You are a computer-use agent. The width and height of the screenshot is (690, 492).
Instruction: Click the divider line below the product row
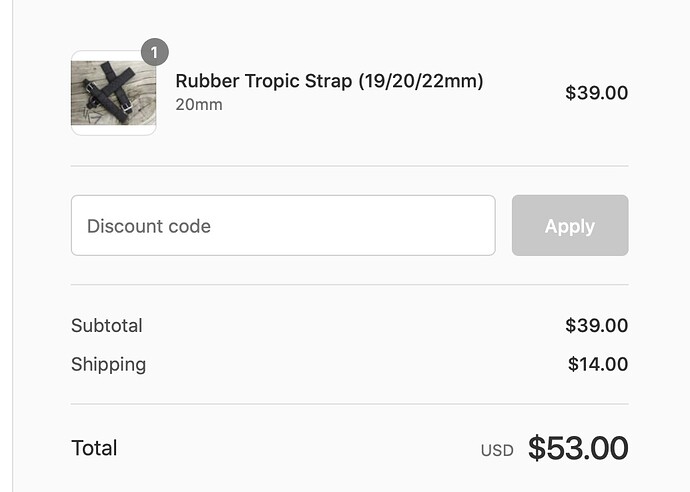pyautogui.click(x=349, y=166)
